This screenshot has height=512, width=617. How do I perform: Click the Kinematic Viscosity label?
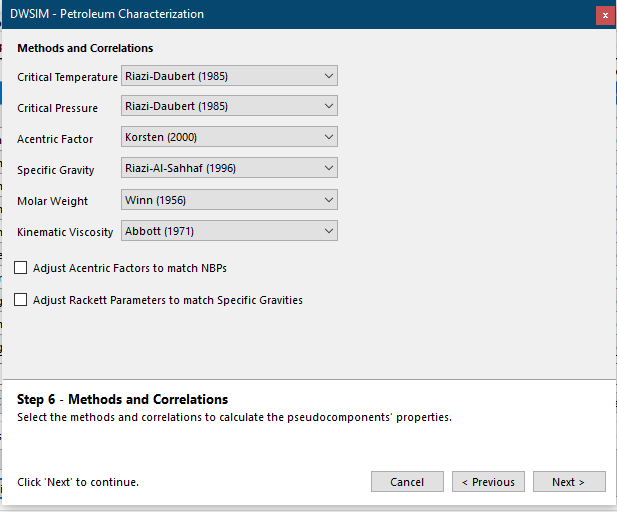pos(65,232)
